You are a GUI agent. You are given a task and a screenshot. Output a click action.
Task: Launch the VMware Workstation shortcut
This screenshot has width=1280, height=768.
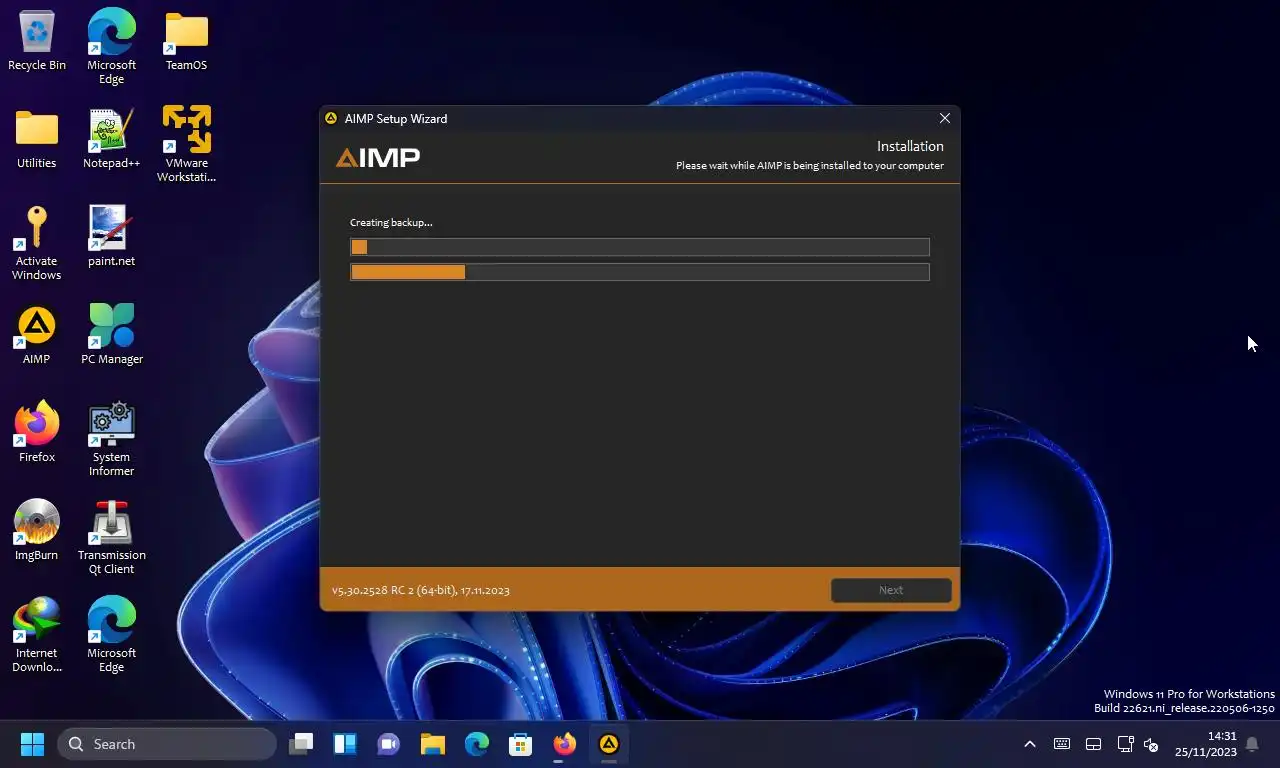(186, 144)
